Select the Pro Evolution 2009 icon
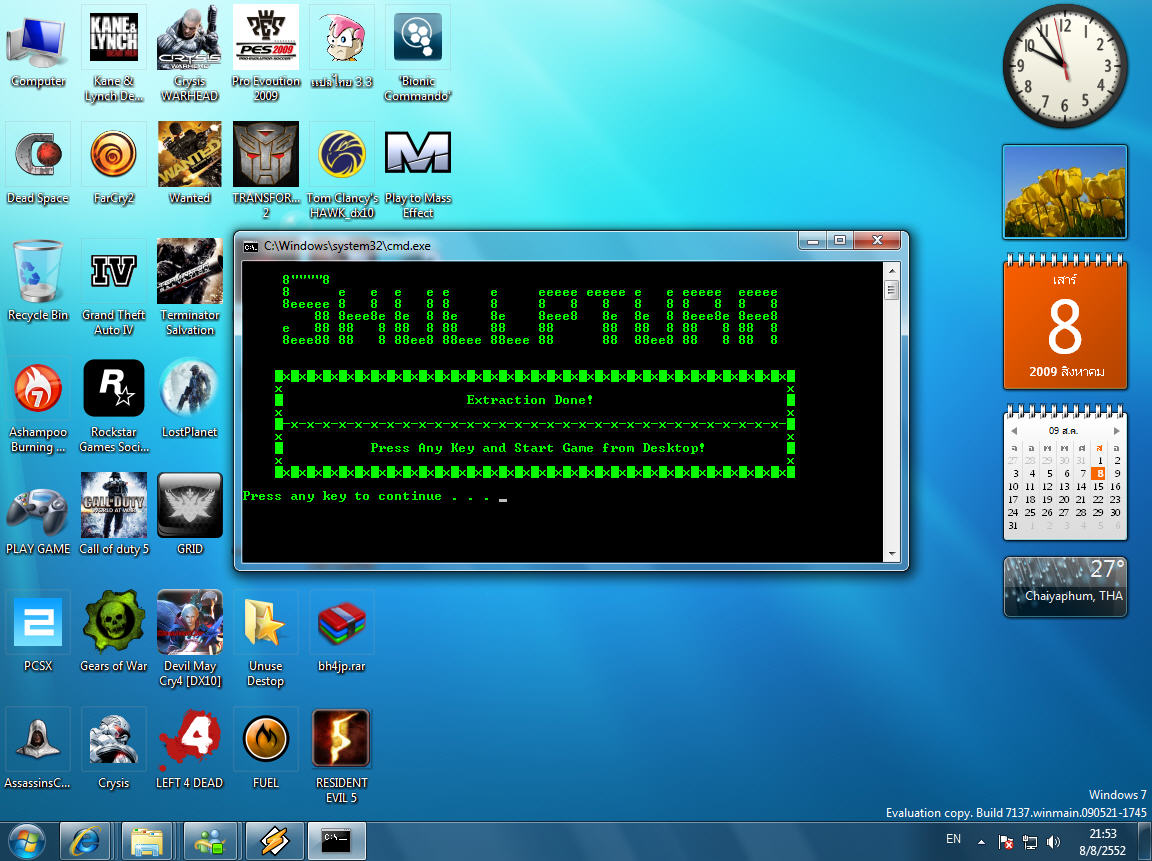Viewport: 1152px width, 861px height. click(x=266, y=53)
